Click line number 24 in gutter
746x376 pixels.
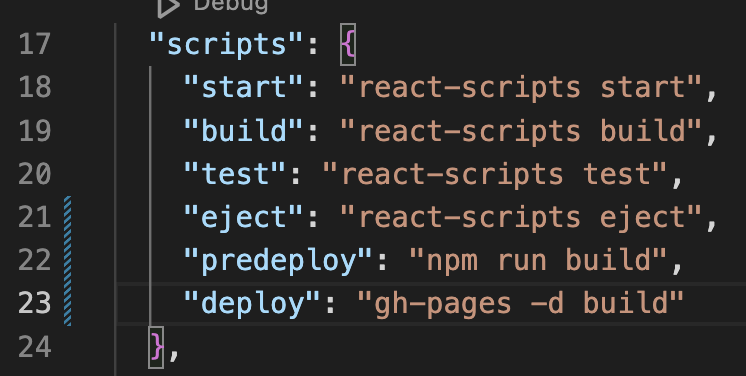34,347
